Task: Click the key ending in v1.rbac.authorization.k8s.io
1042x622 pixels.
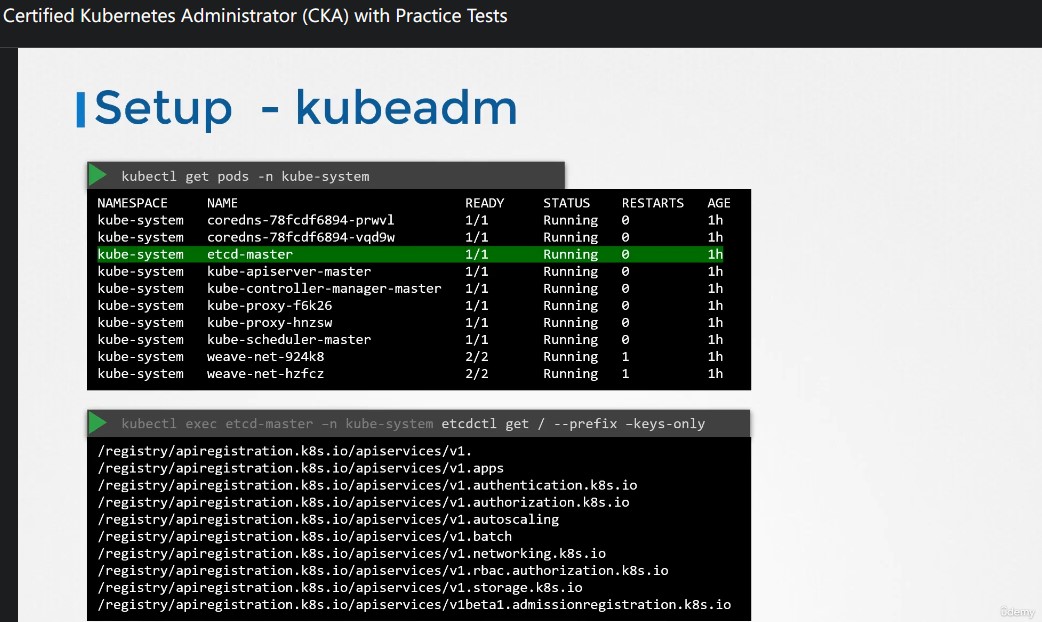Action: tap(383, 570)
